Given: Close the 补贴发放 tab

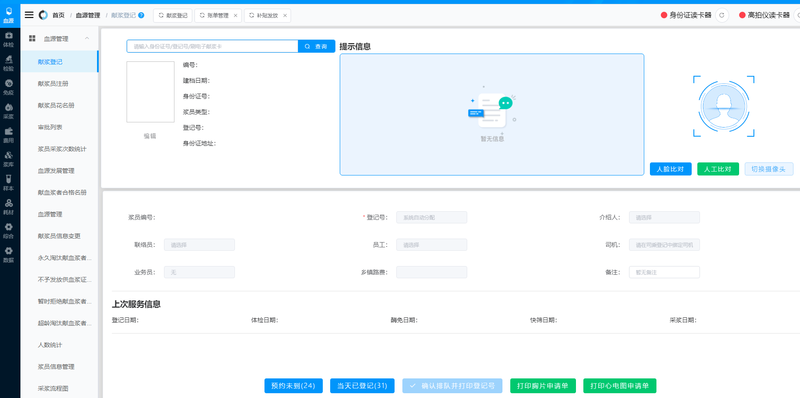Looking at the screenshot, I should [x=285, y=15].
